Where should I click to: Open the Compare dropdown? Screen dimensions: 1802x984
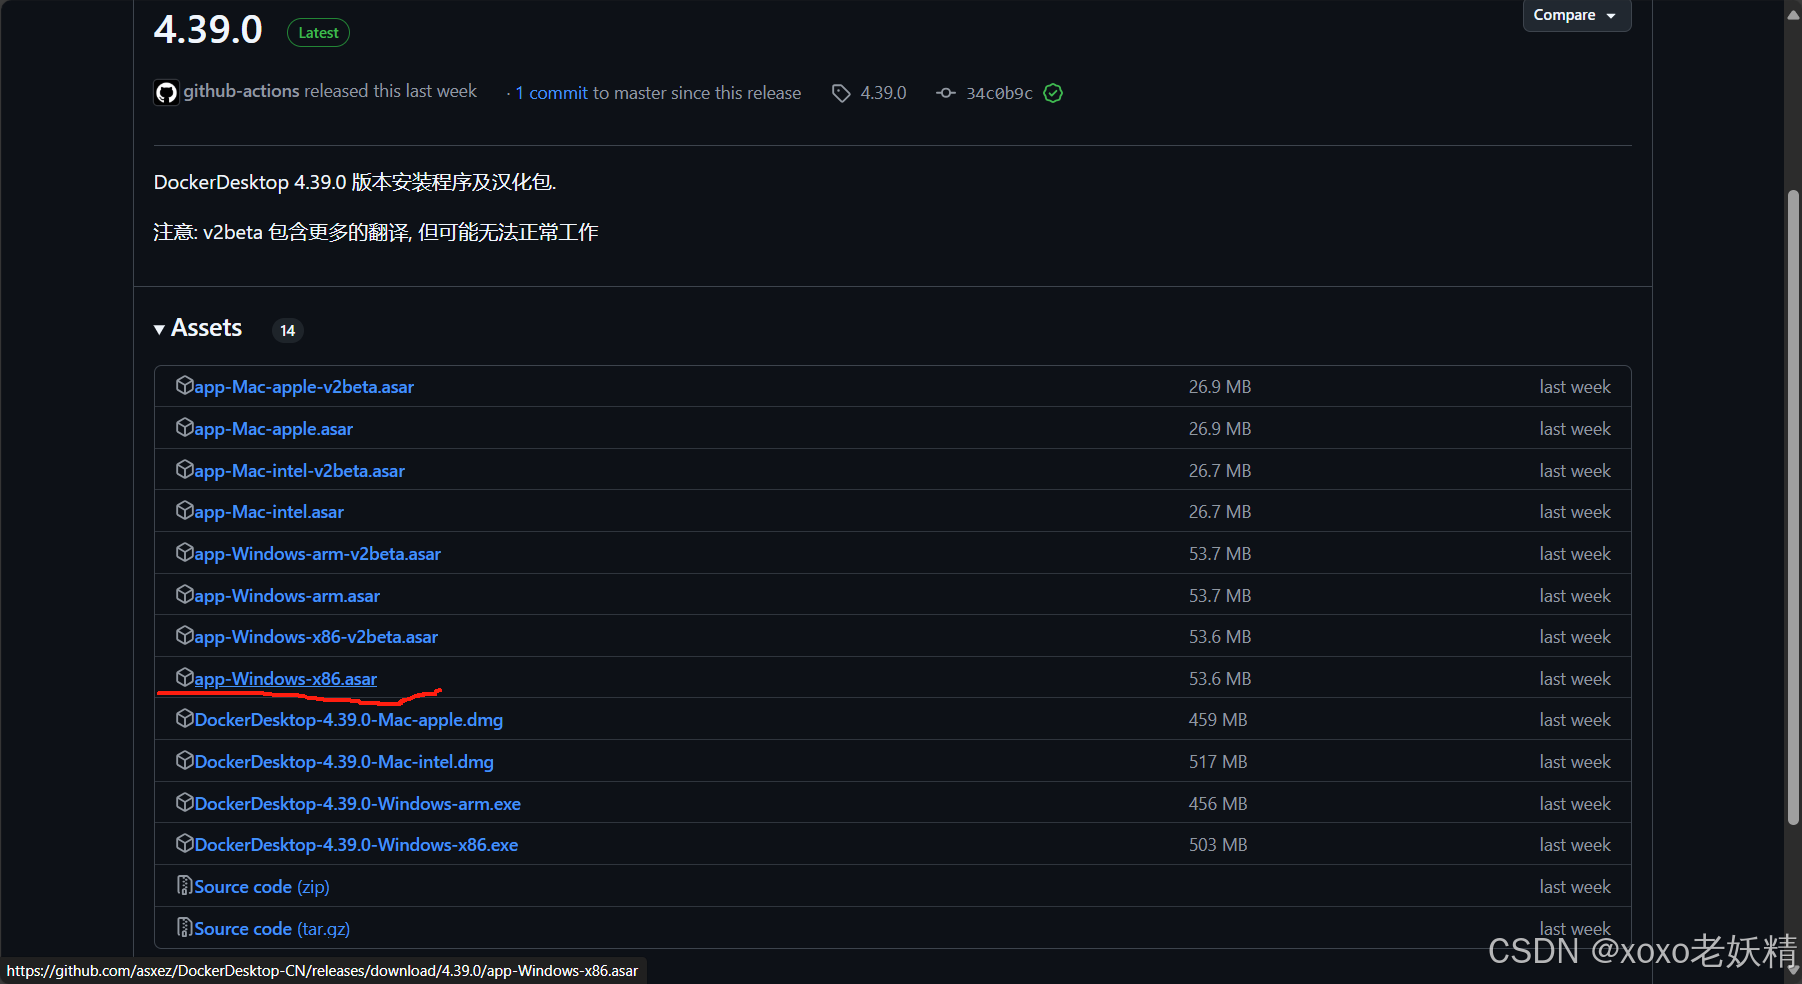(x=1576, y=15)
